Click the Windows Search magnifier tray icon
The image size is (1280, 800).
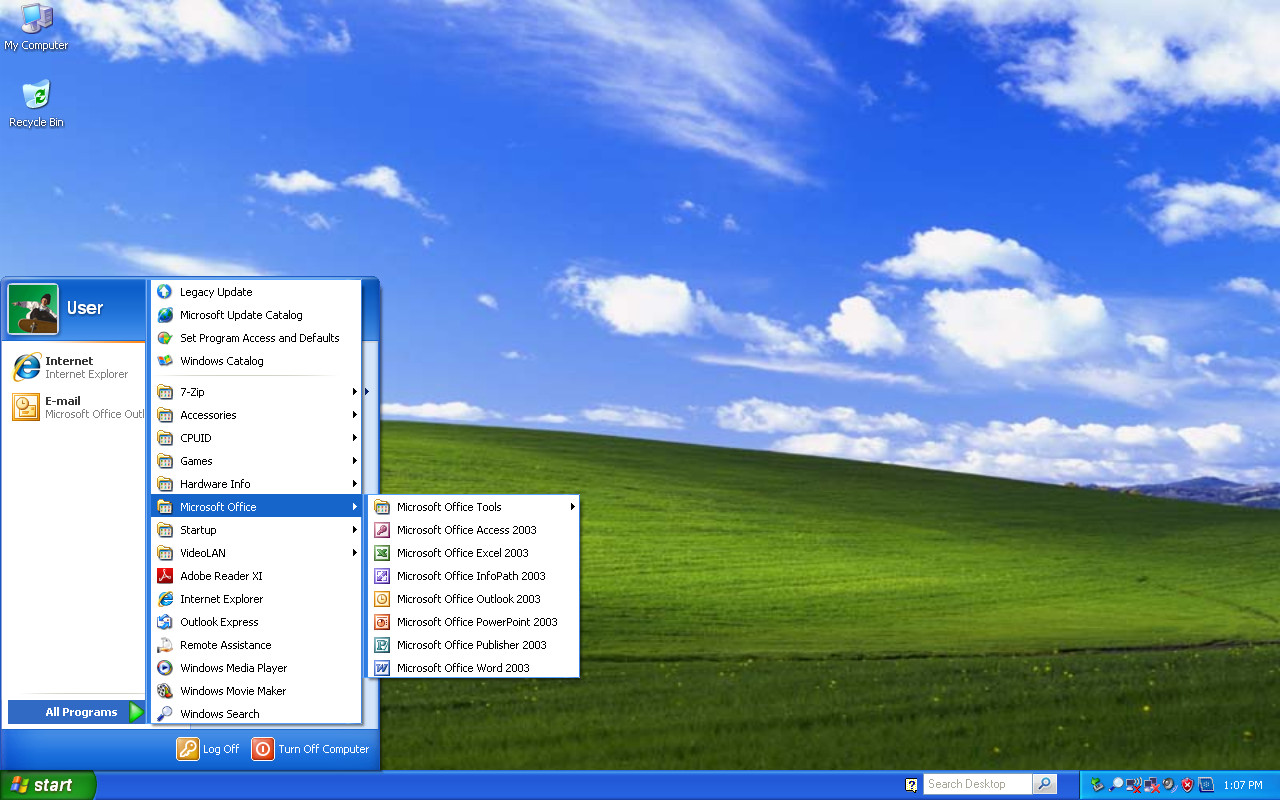pos(1116,785)
